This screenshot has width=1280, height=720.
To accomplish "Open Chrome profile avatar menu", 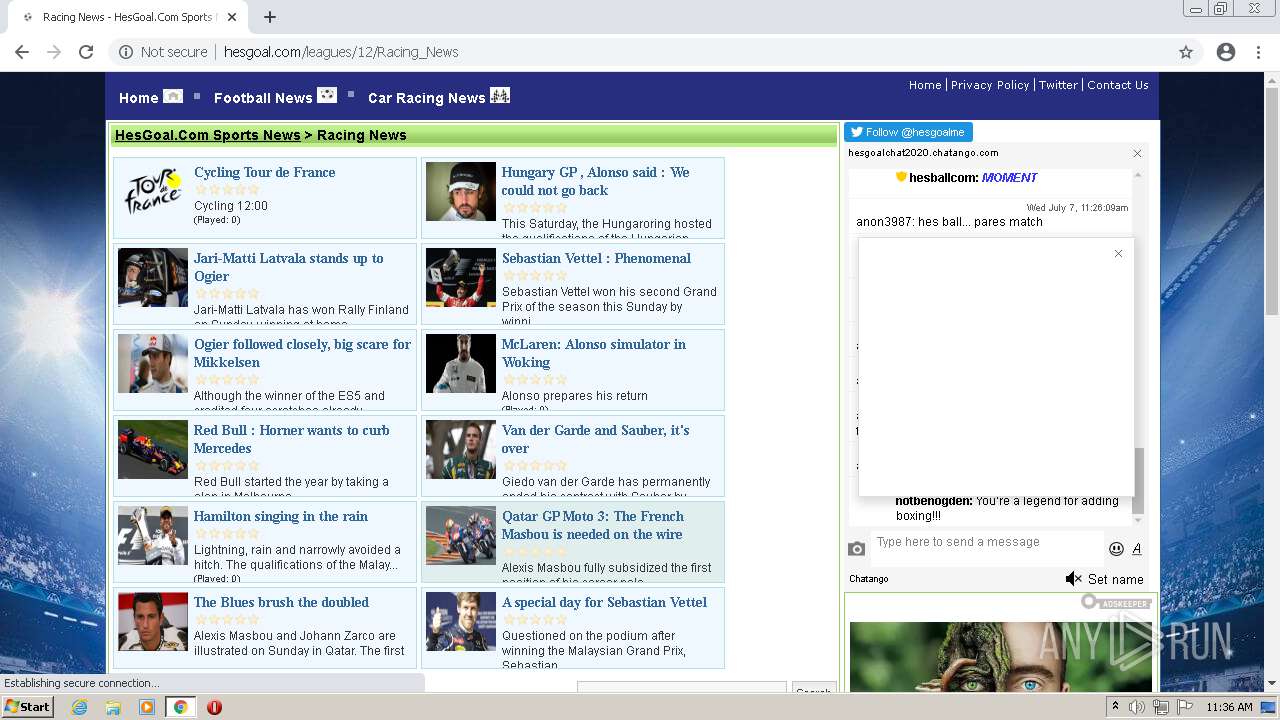I will (x=1226, y=52).
